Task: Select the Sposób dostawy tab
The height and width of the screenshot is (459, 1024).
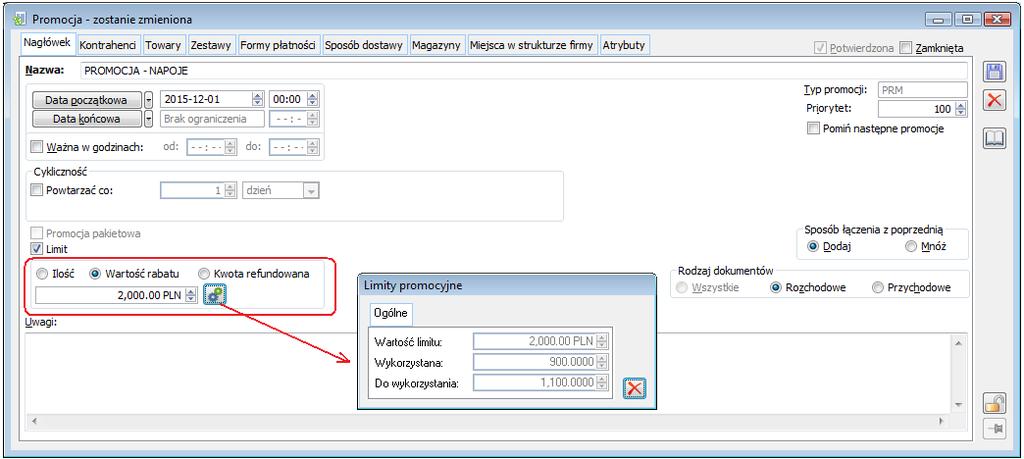Action: click(364, 45)
